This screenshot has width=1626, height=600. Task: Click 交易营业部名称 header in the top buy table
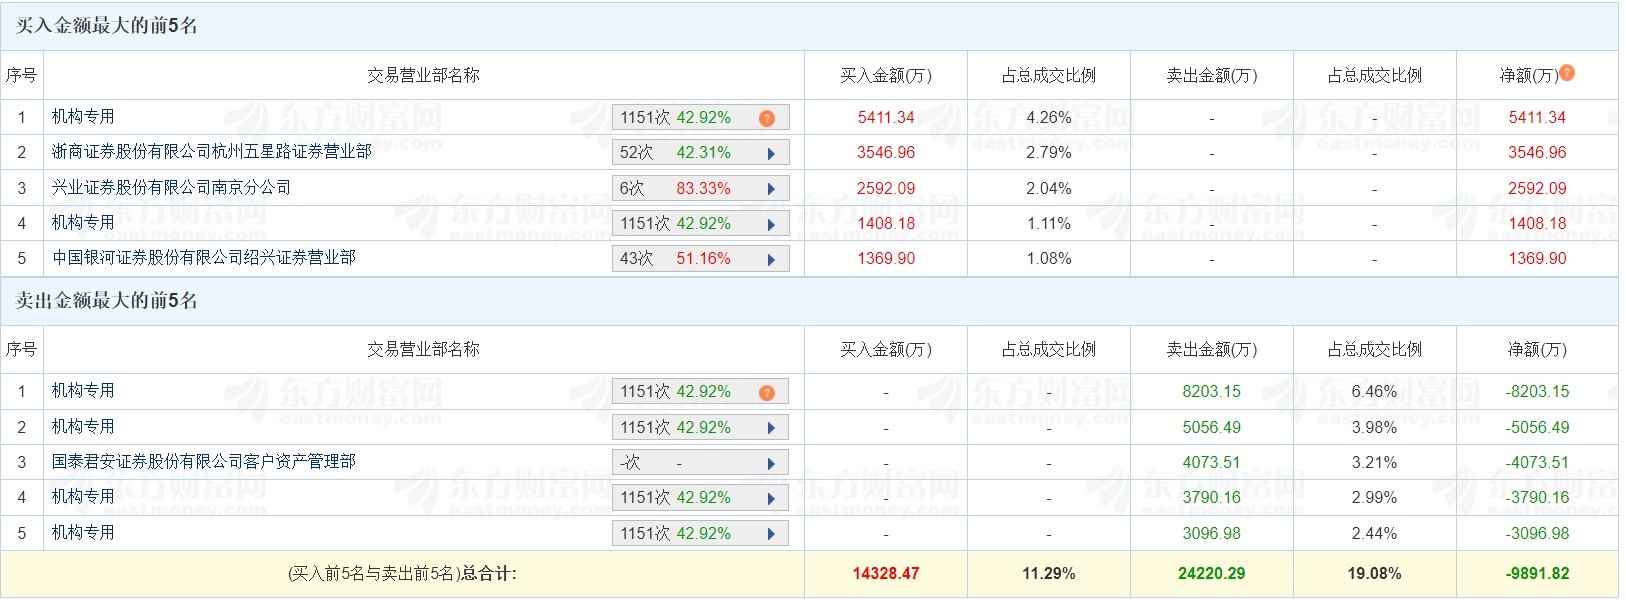423,75
